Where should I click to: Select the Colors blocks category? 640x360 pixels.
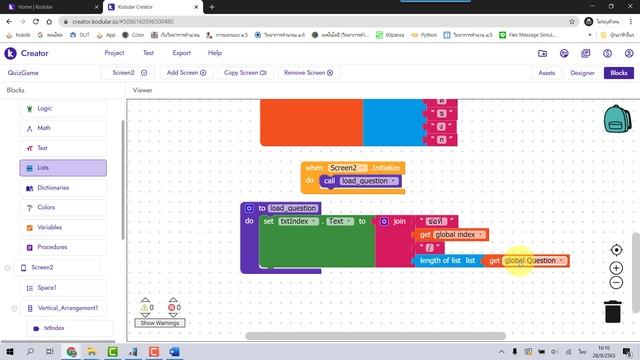coord(63,207)
